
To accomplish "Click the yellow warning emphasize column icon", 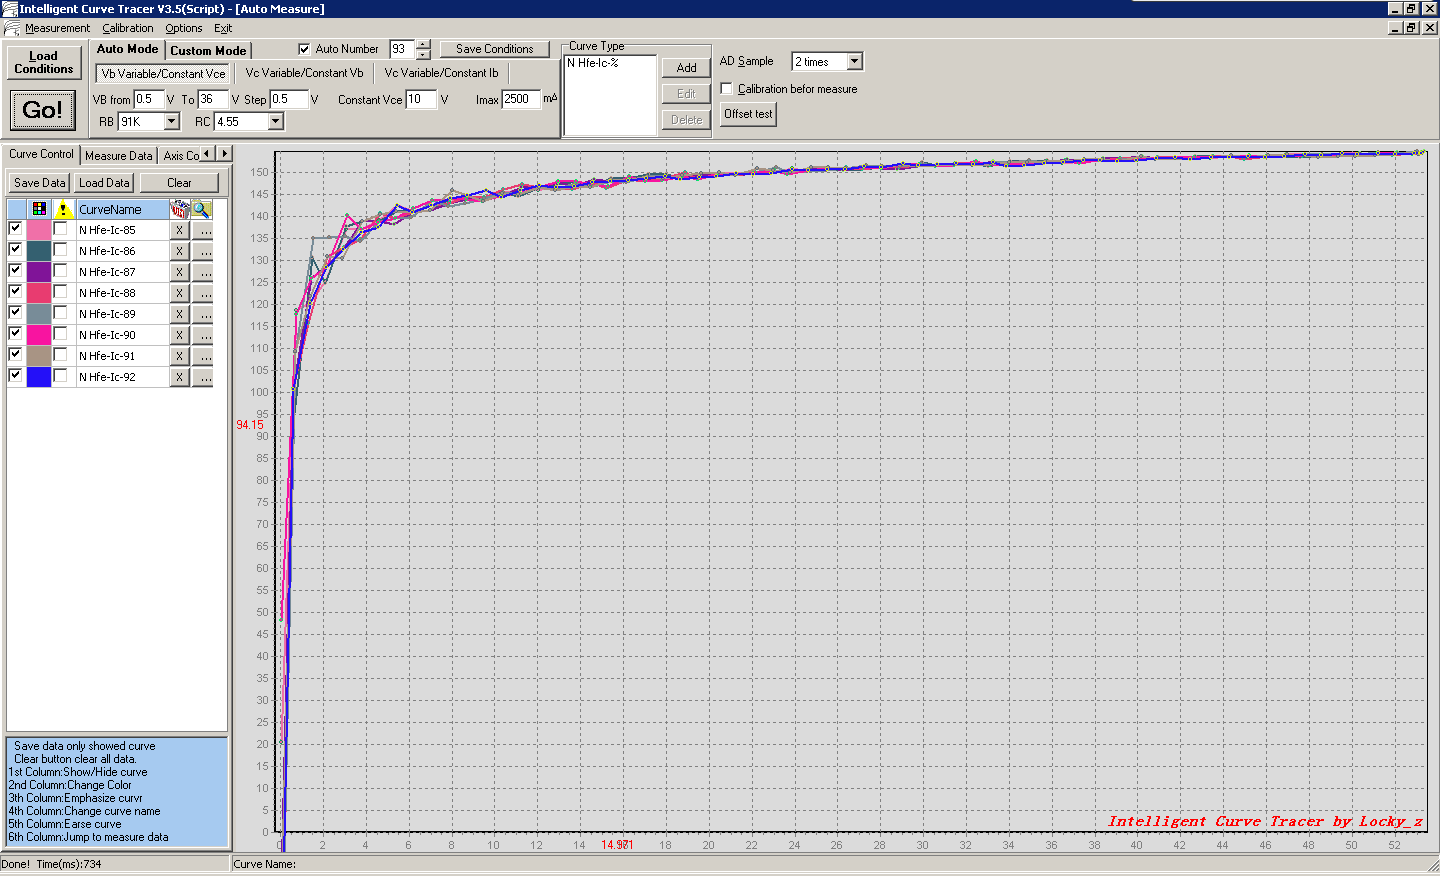I will 63,209.
